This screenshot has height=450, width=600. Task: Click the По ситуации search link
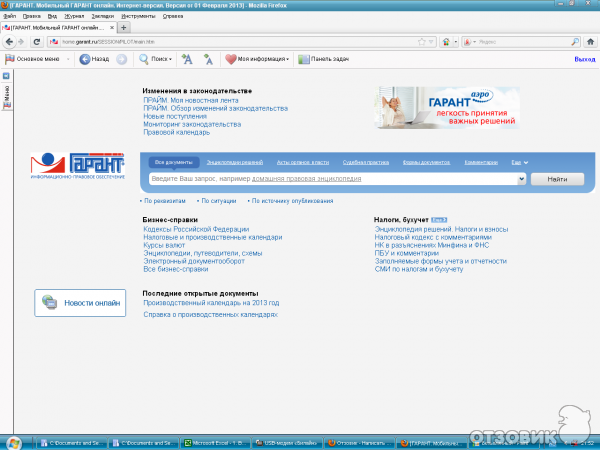click(x=218, y=201)
